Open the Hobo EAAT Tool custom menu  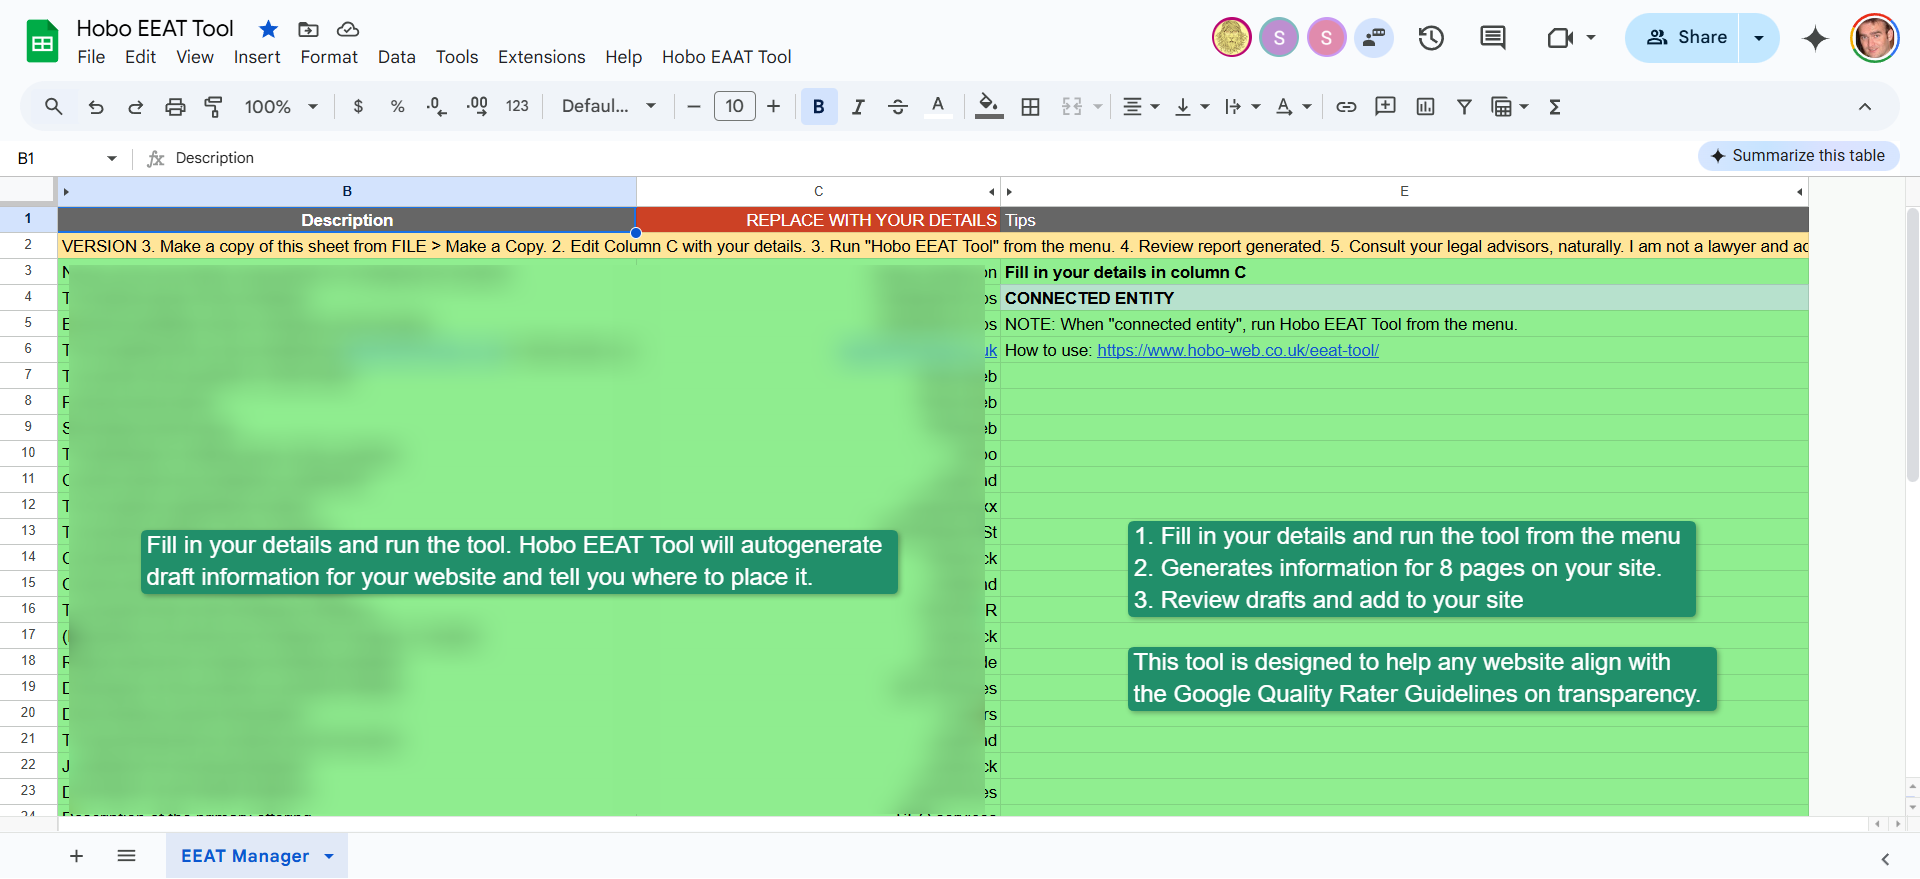click(727, 57)
